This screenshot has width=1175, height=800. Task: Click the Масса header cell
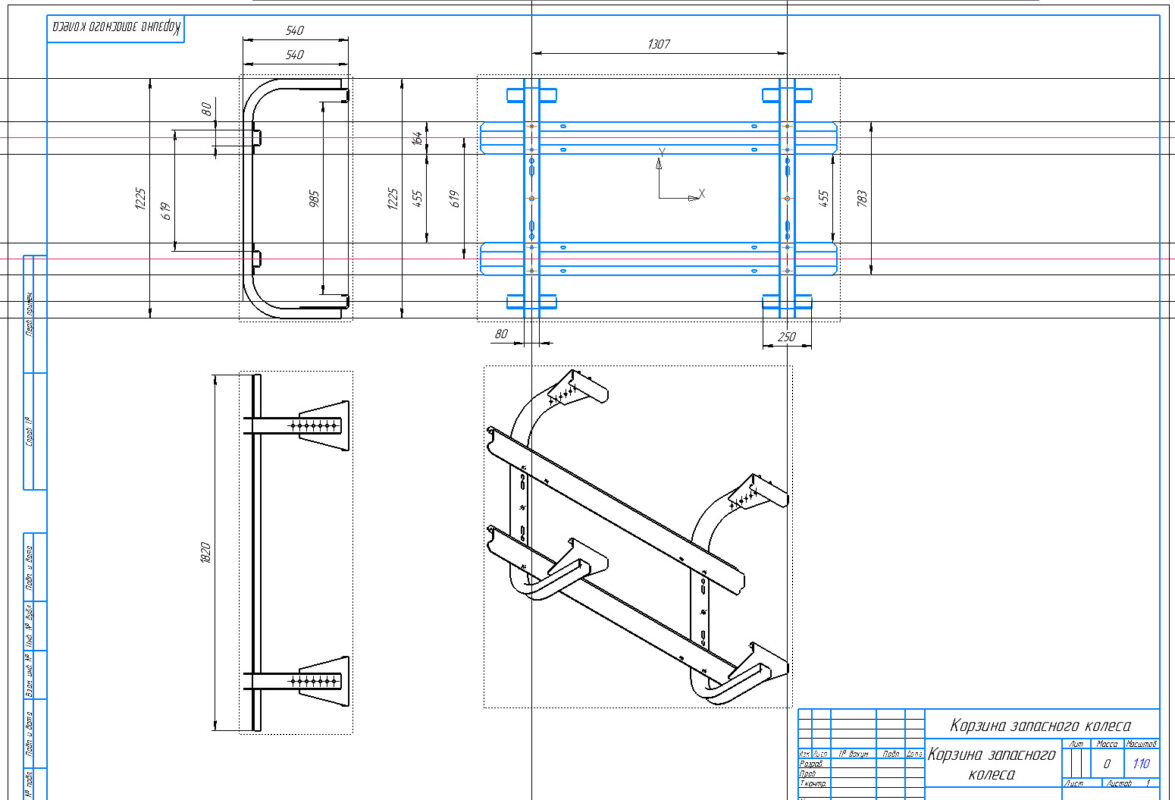tap(1107, 745)
